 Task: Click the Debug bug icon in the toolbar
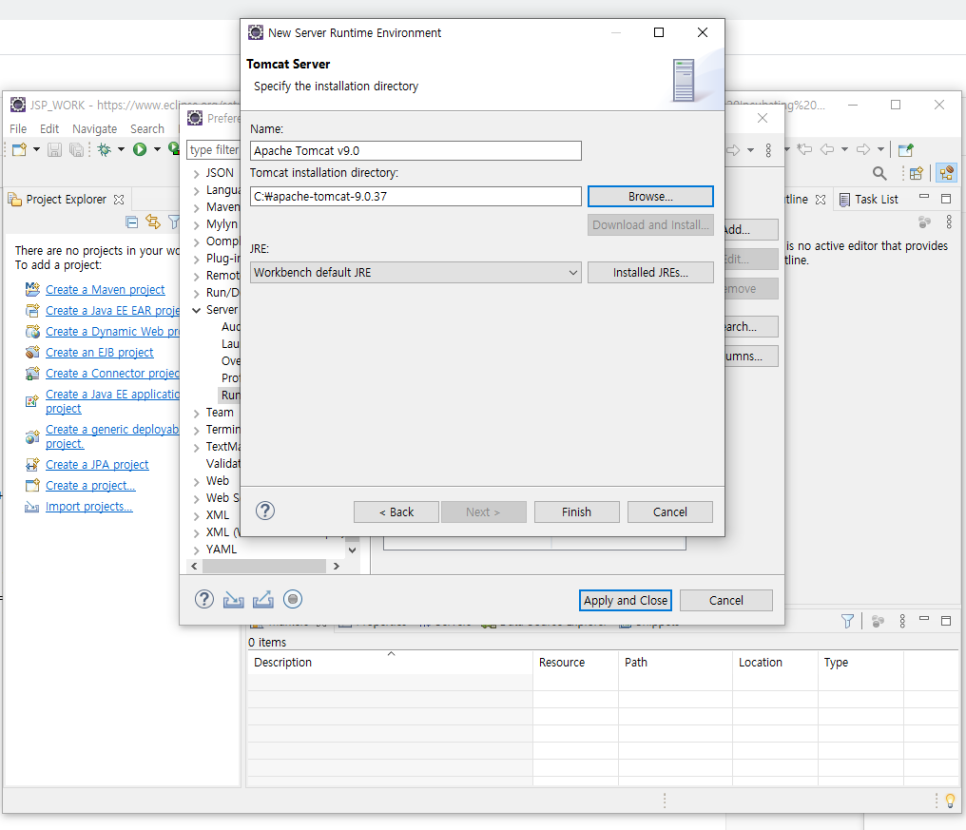coord(104,150)
